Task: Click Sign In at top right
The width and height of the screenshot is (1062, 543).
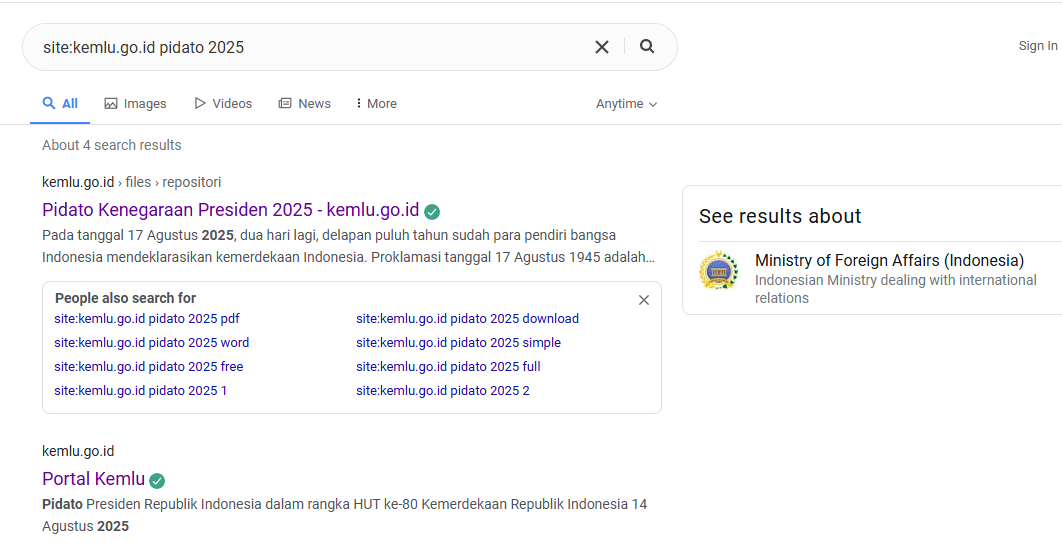Action: tap(1037, 46)
